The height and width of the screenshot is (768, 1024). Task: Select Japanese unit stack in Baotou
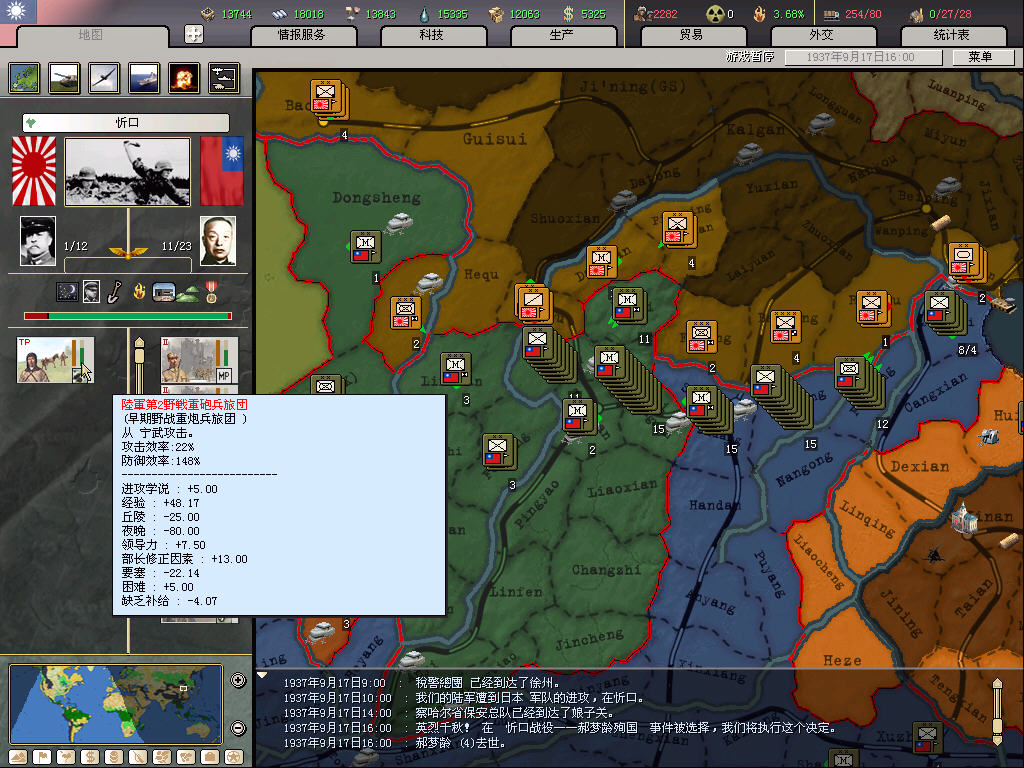pos(329,99)
